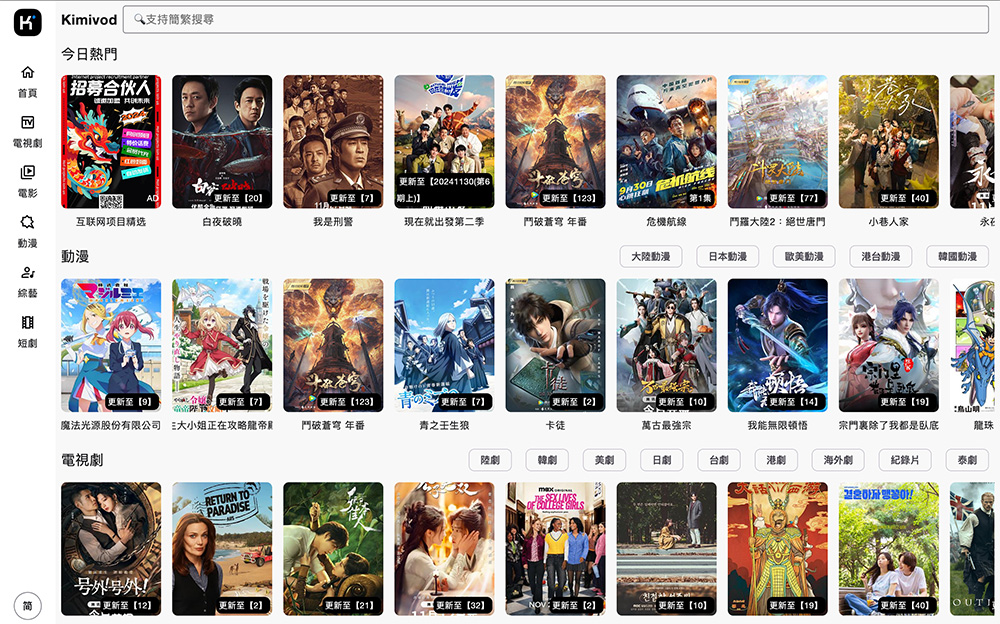Click the 萬古最強宗 title link
Screen dimensions: 1000x624
(x=666, y=425)
